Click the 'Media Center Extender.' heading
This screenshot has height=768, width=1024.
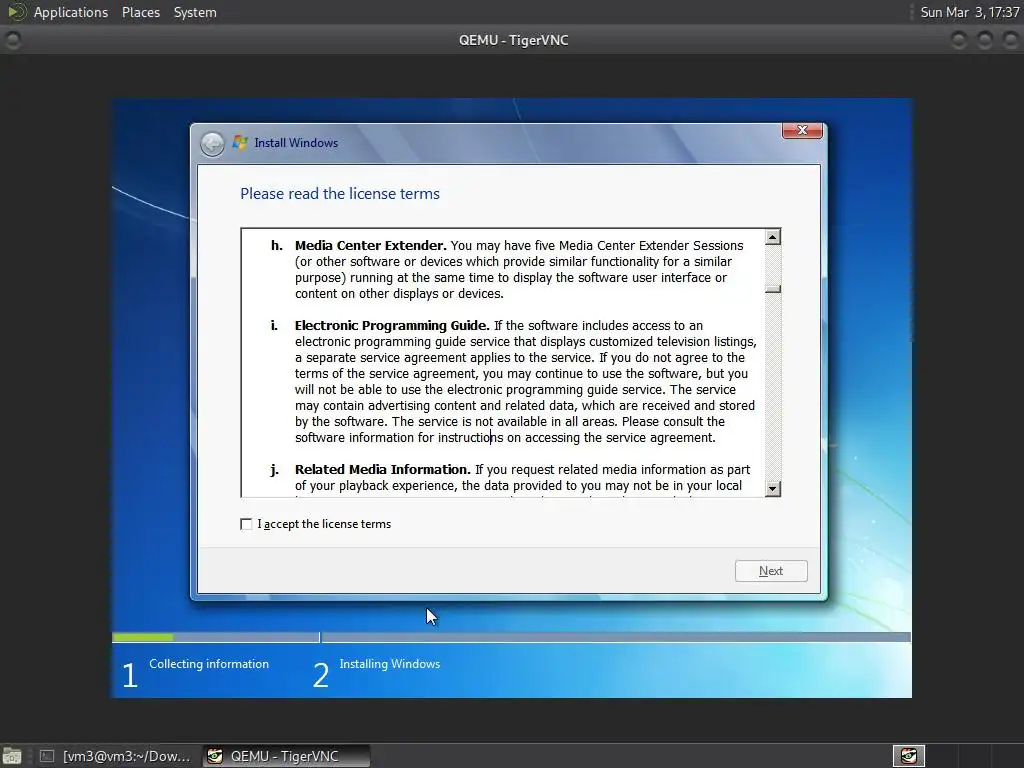370,246
